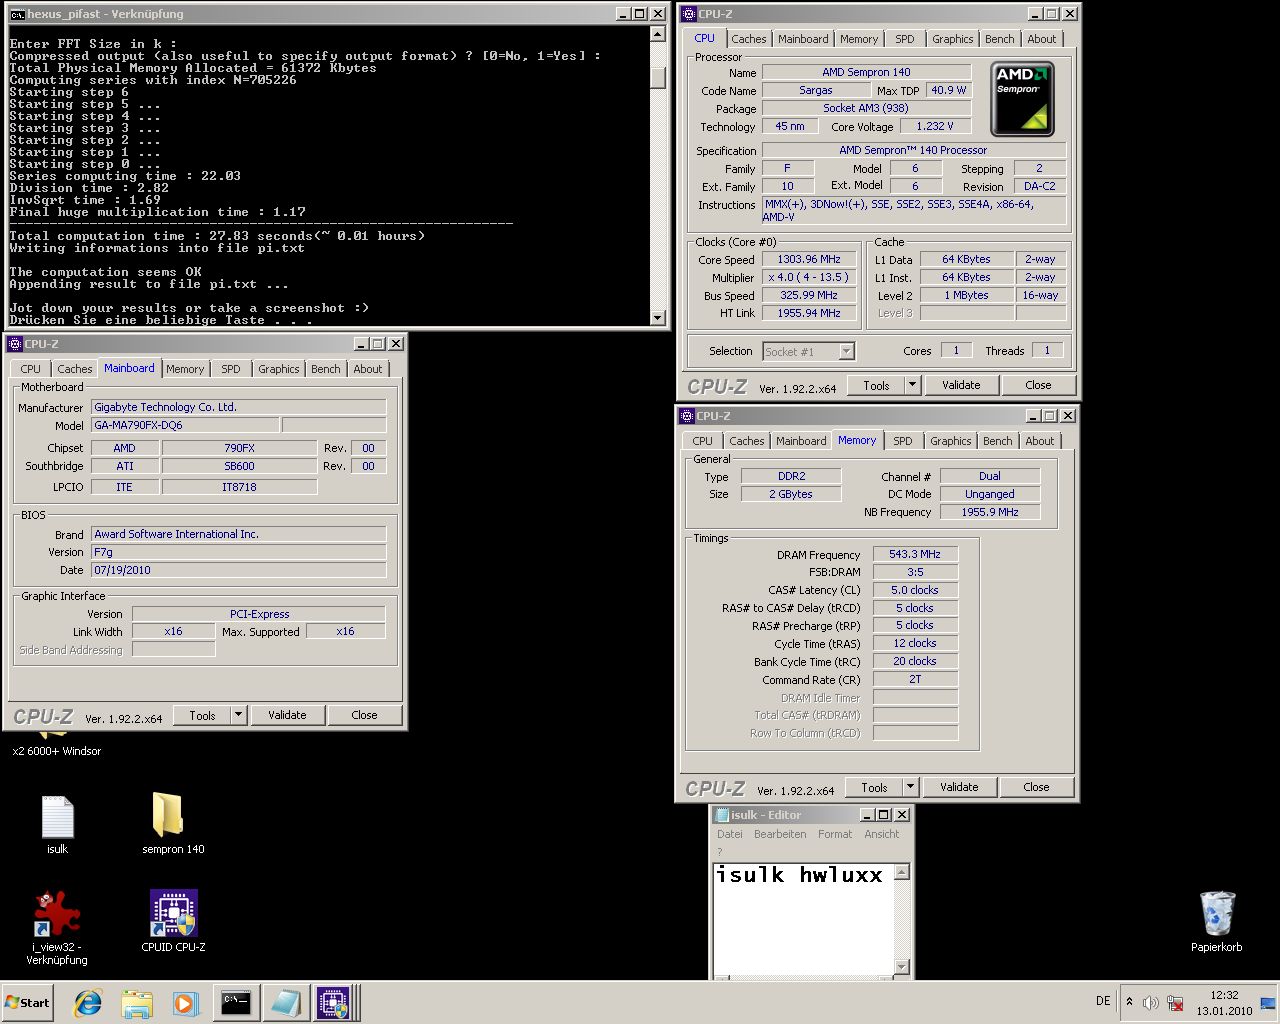This screenshot has height=1024, width=1280.
Task: Click Show desktop button at taskbar end
Action: point(1269,1003)
